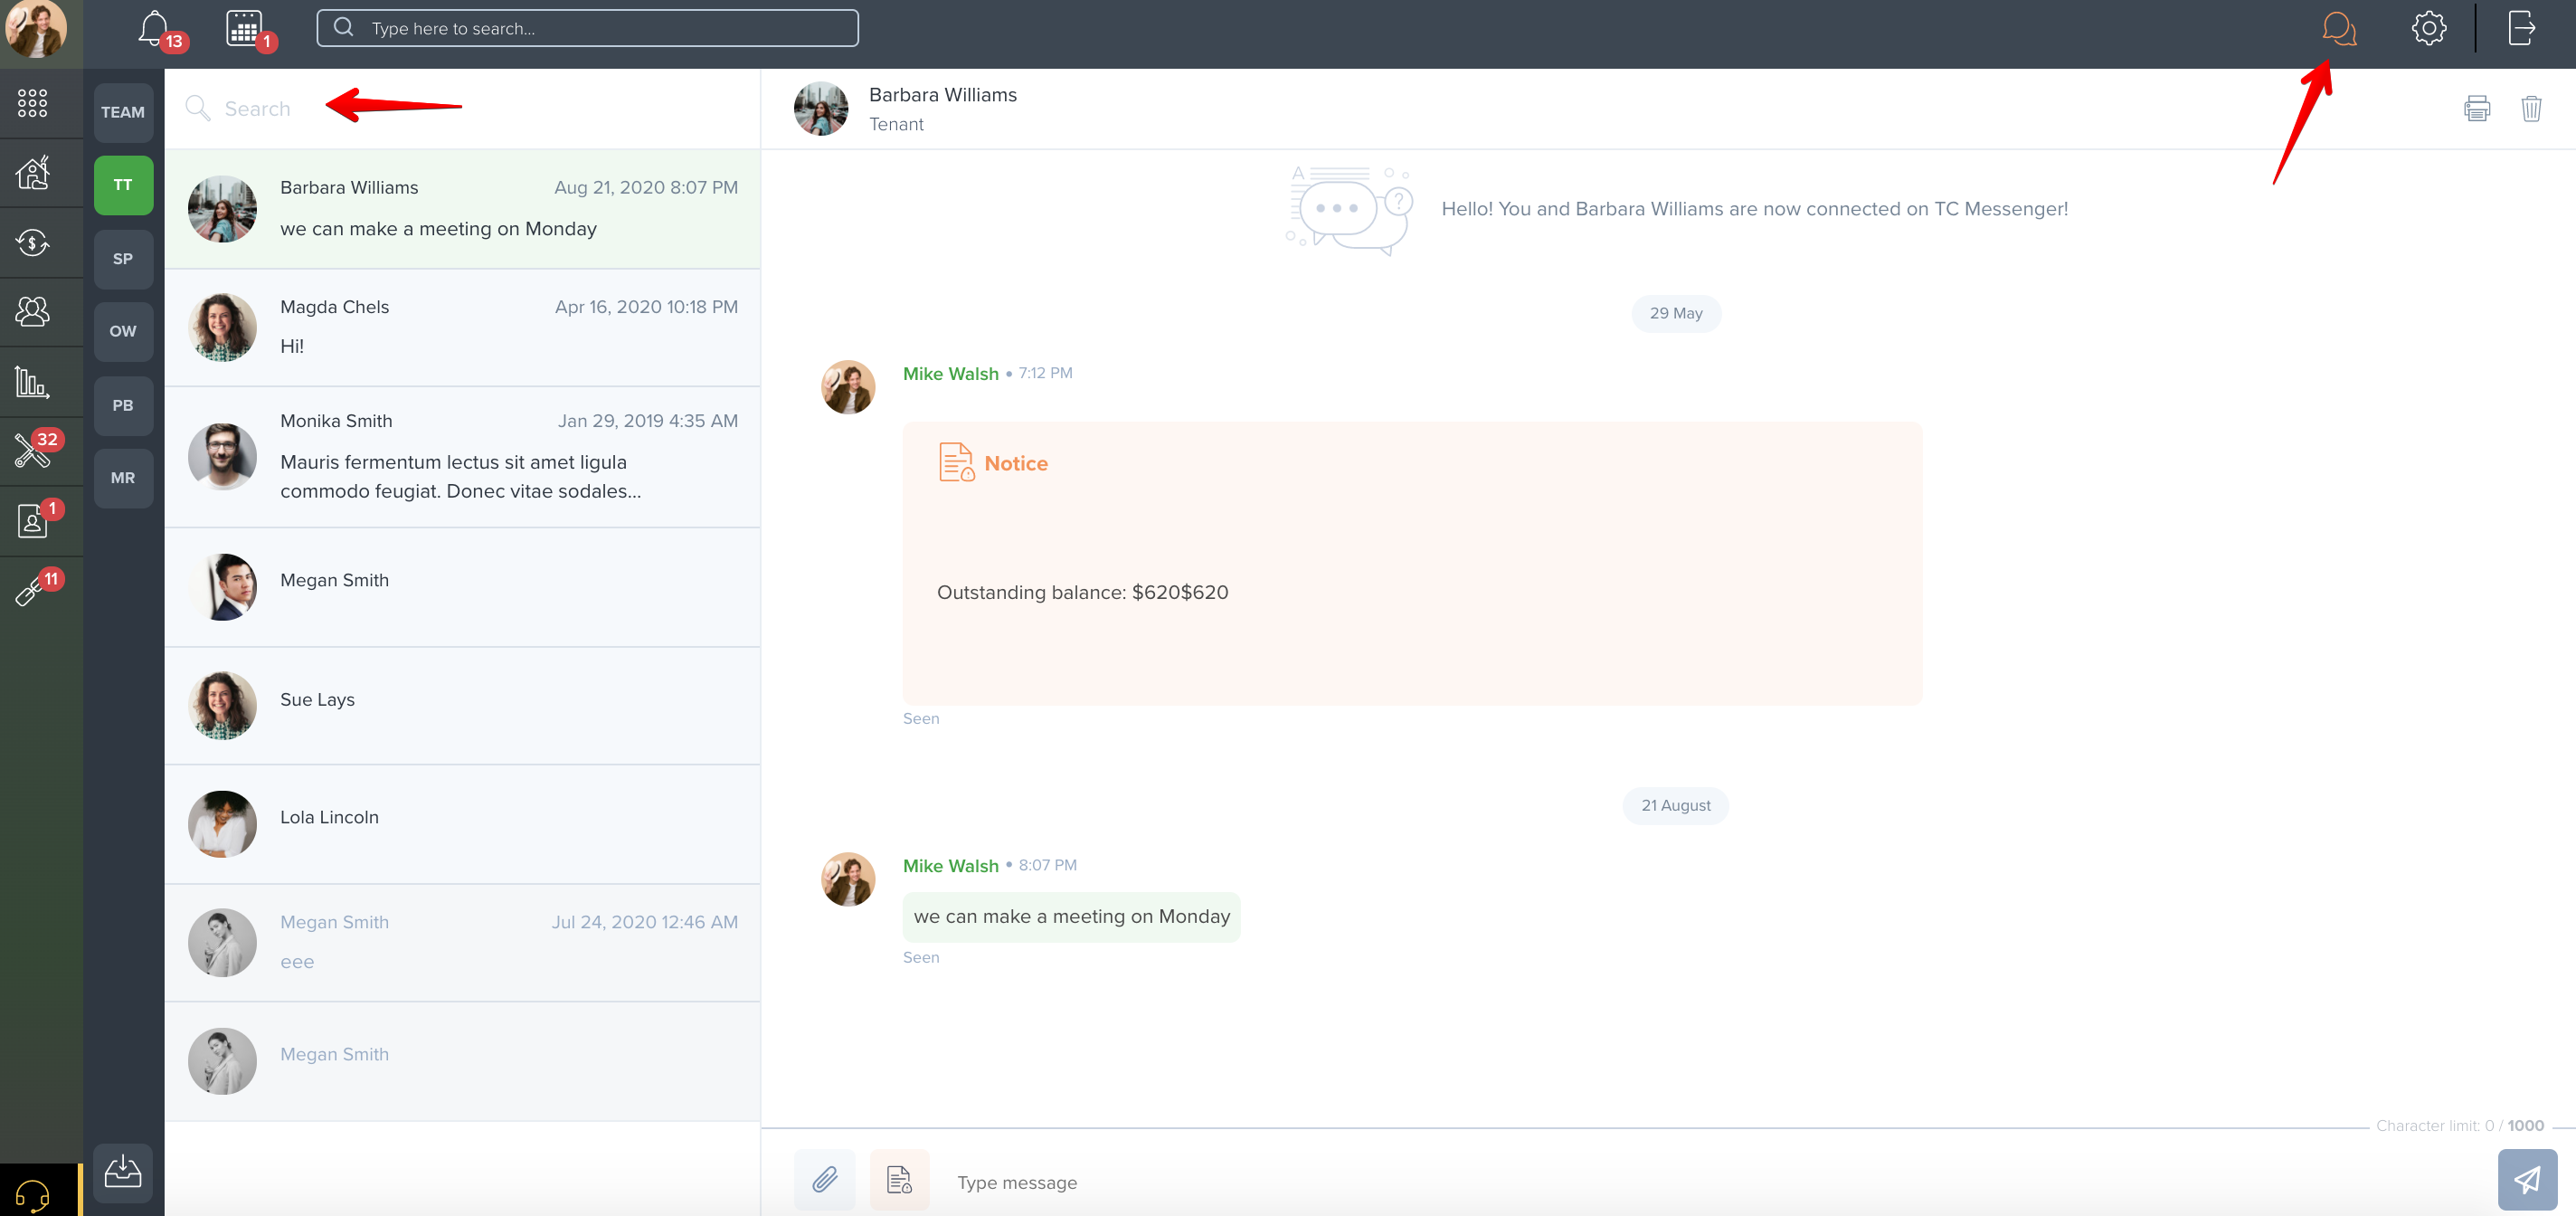This screenshot has height=1216, width=2576.
Task: Open the applicant icon with 1 badge
Action: [32, 521]
